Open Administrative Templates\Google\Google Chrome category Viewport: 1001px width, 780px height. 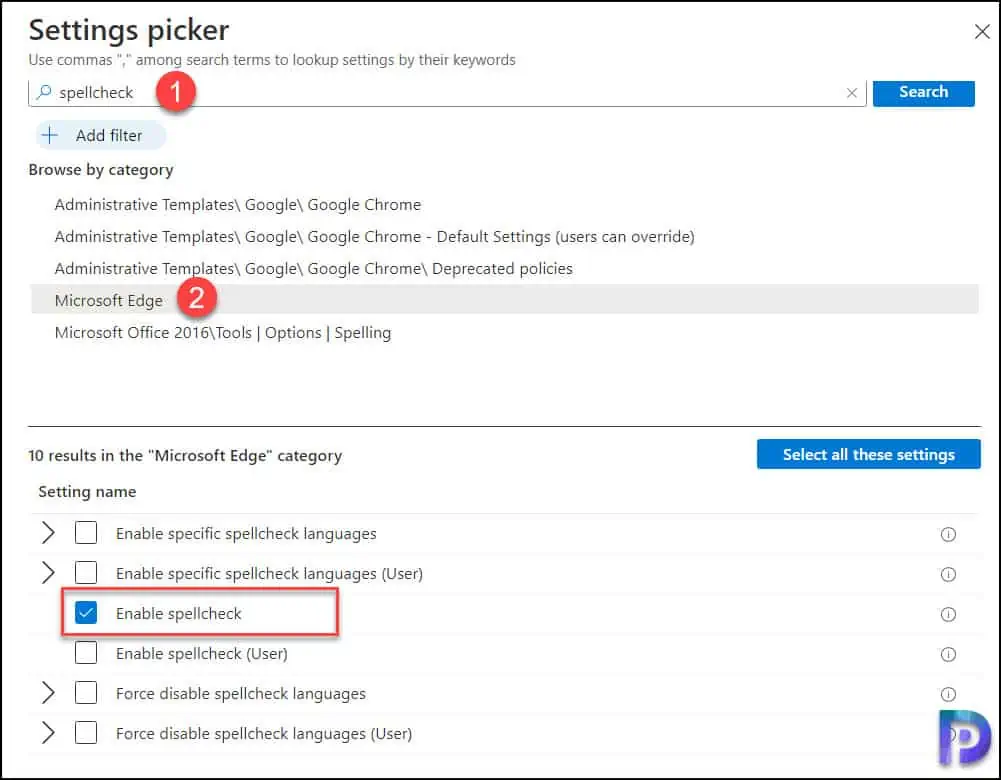point(237,205)
